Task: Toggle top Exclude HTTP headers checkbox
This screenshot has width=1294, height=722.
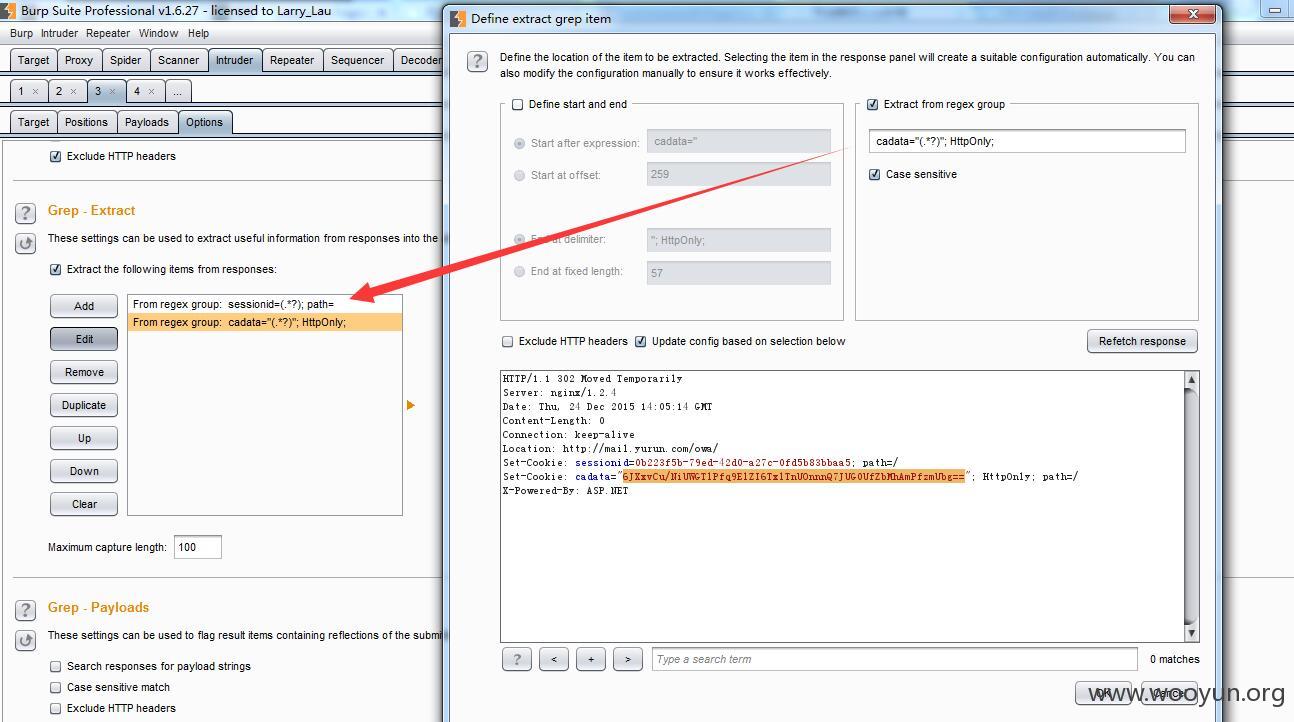Action: click(x=56, y=156)
